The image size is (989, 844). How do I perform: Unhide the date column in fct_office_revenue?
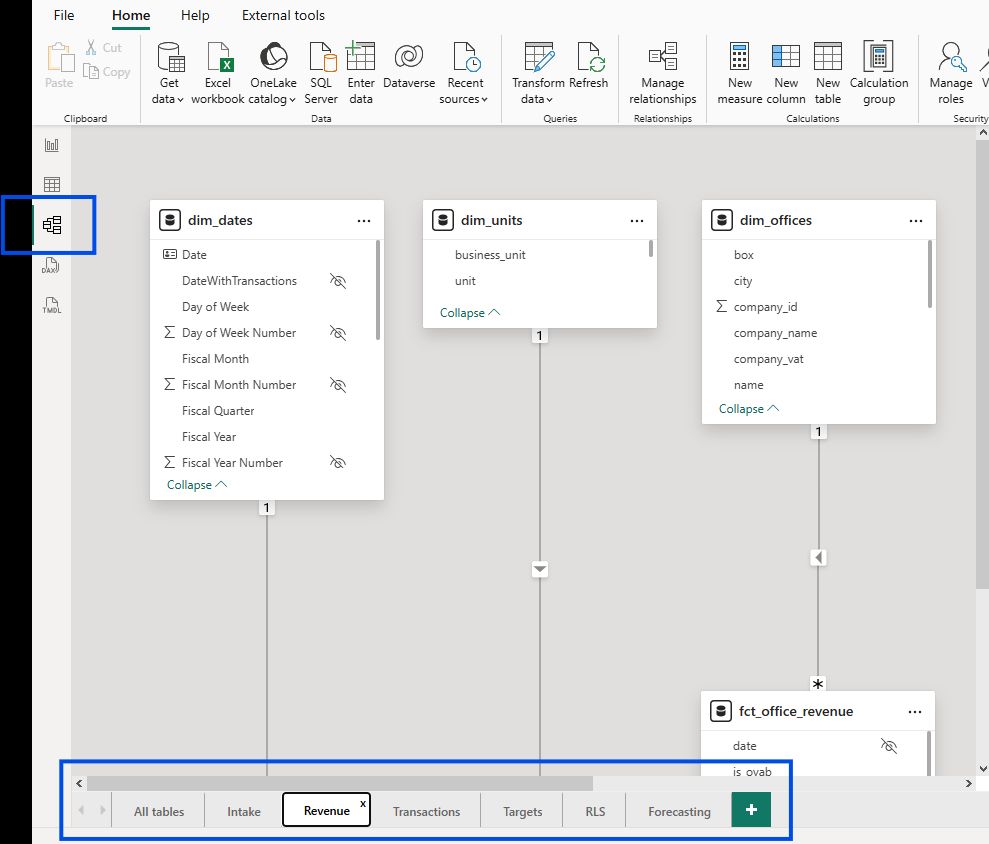pyautogui.click(x=889, y=746)
